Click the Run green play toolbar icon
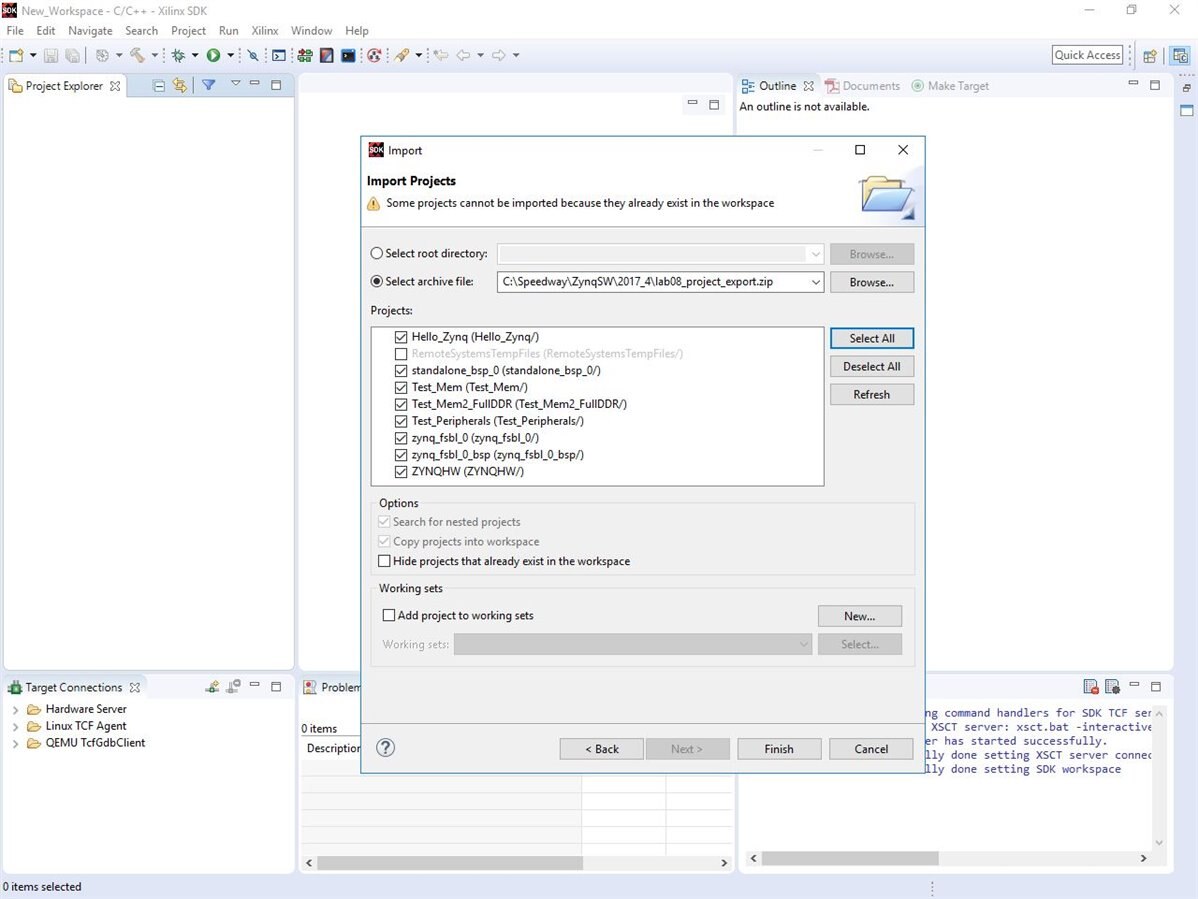Image resolution: width=1198 pixels, height=899 pixels. pos(213,55)
